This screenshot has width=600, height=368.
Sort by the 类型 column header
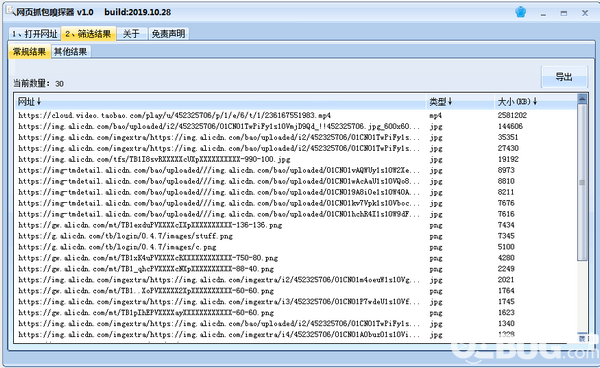click(460, 102)
